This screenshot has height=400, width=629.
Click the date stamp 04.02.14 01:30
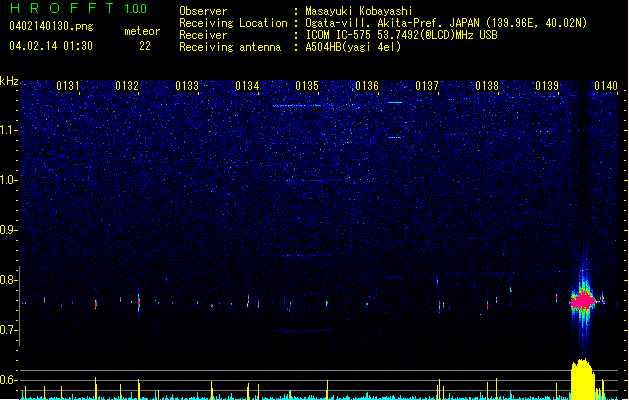[51, 46]
